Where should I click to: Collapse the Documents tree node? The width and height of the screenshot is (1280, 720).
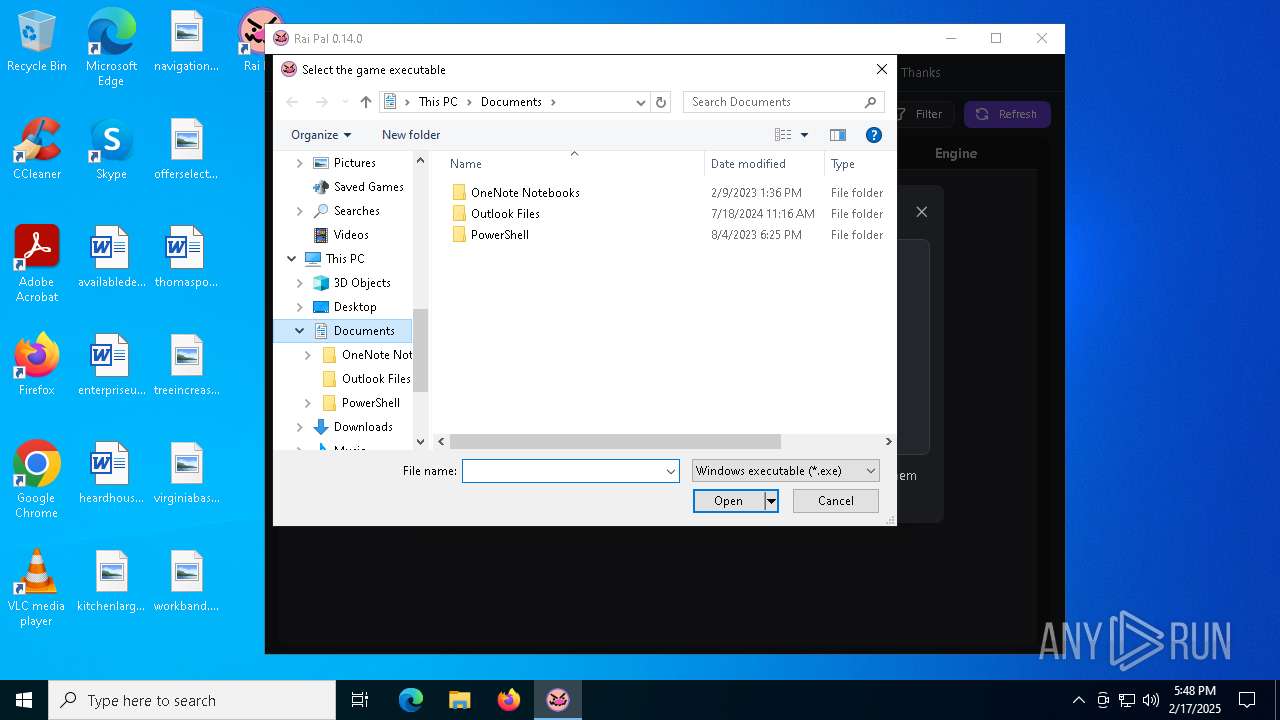[x=299, y=331]
